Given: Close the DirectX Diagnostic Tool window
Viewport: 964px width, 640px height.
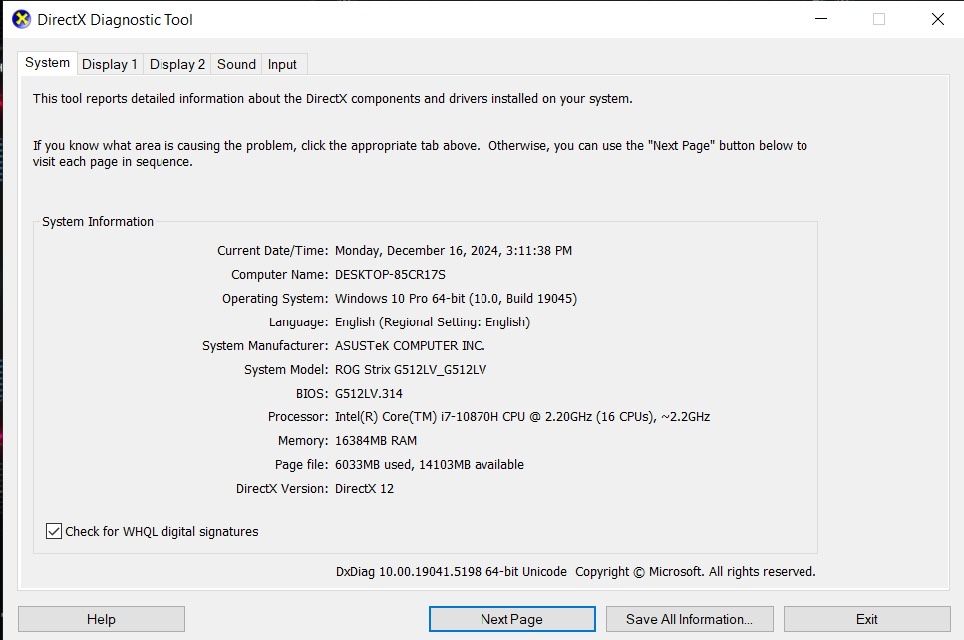Looking at the screenshot, I should (938, 19).
